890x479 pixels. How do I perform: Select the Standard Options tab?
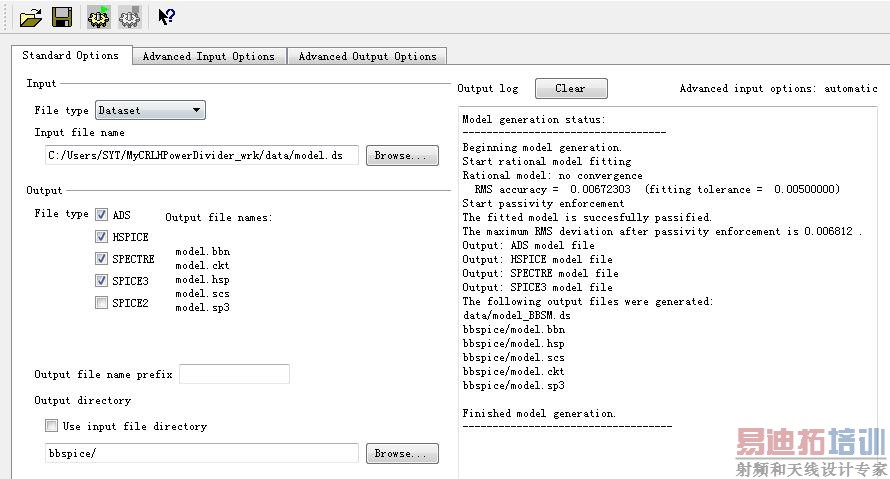(70, 56)
